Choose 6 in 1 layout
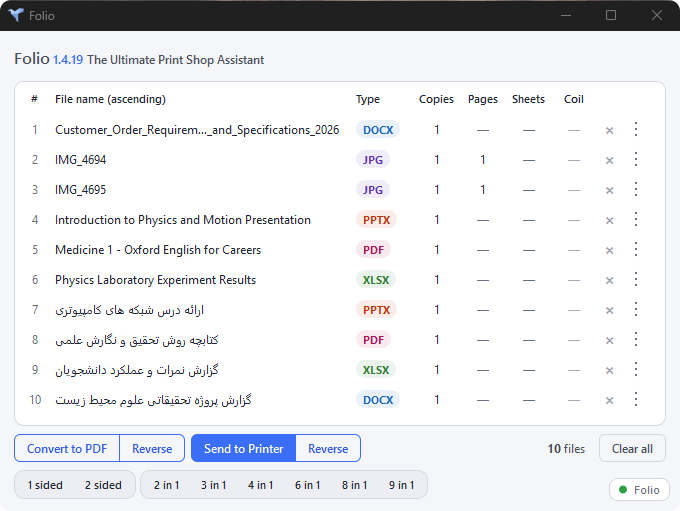This screenshot has width=680, height=511. pyautogui.click(x=307, y=485)
